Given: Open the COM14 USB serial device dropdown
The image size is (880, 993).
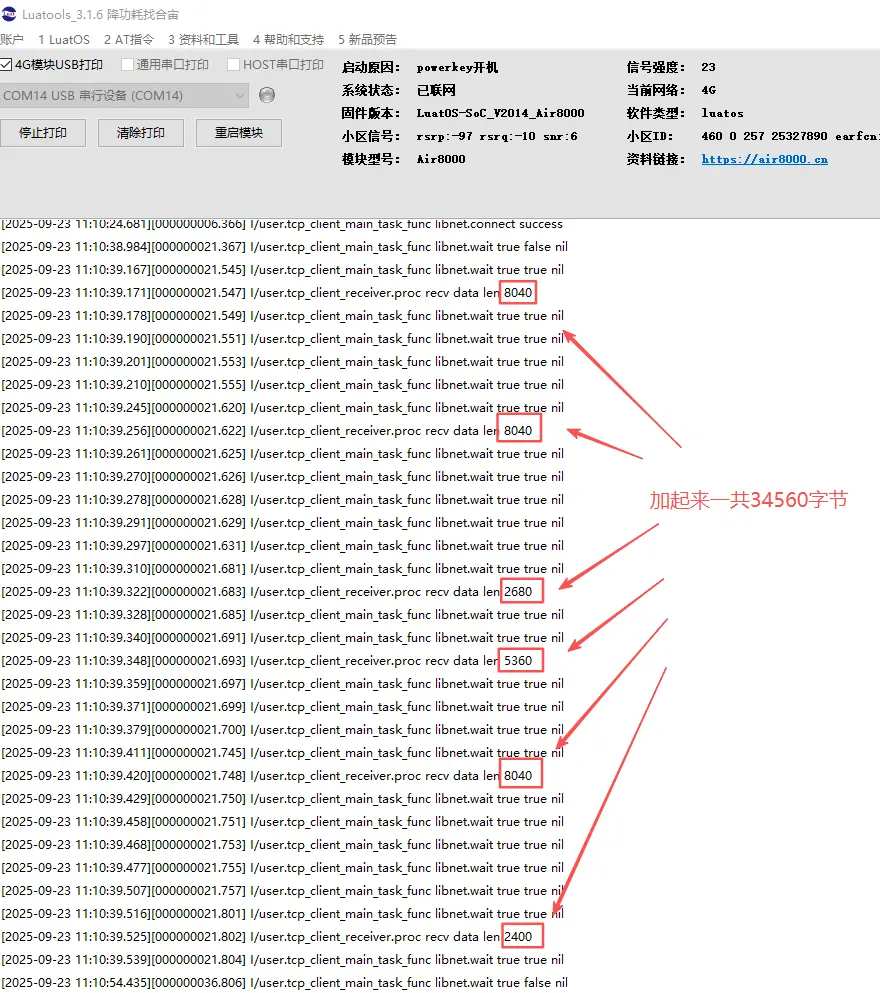Looking at the screenshot, I should click(124, 96).
